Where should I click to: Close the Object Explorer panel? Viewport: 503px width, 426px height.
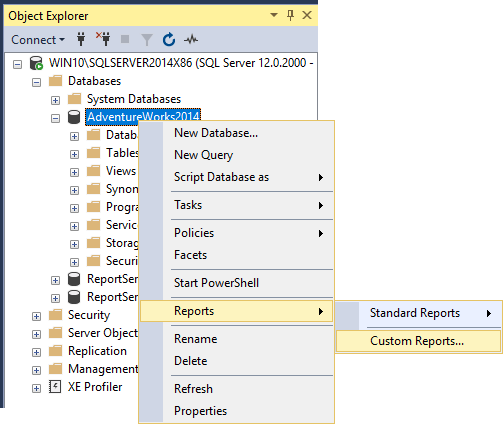[x=307, y=15]
